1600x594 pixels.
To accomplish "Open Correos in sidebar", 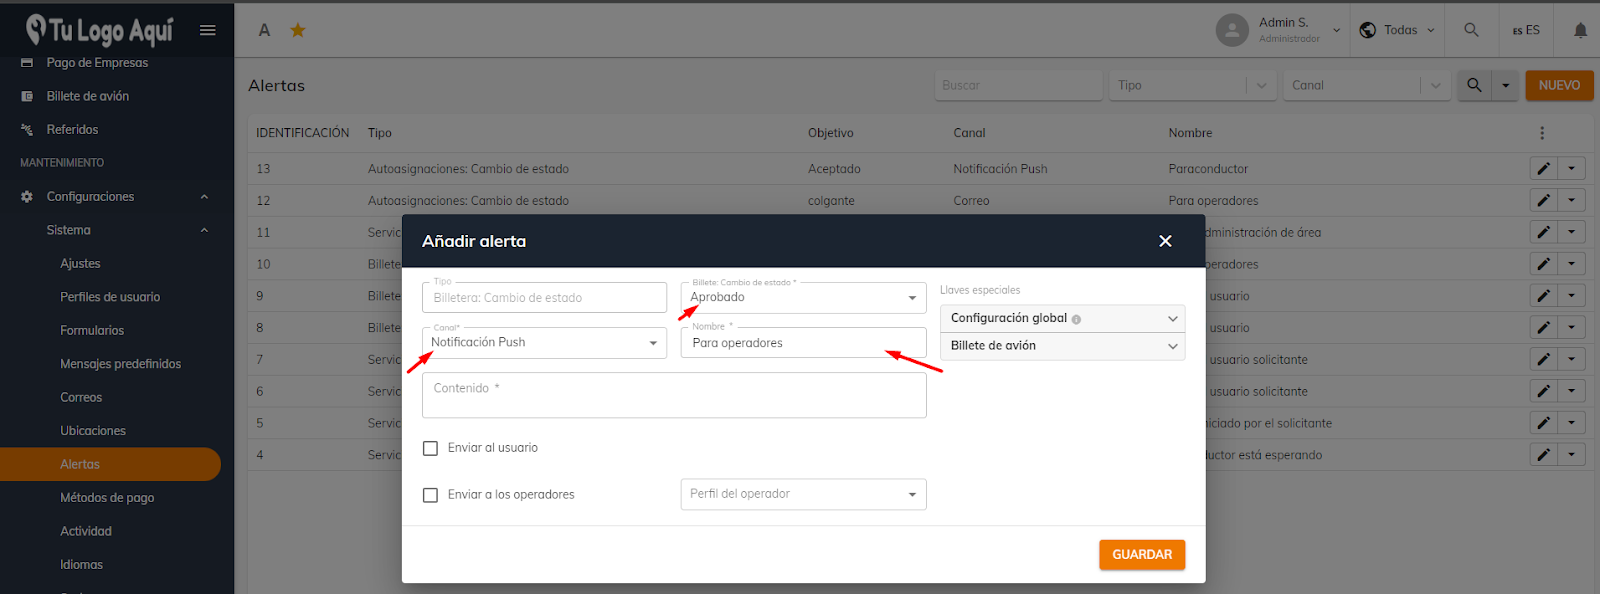I will tap(81, 398).
